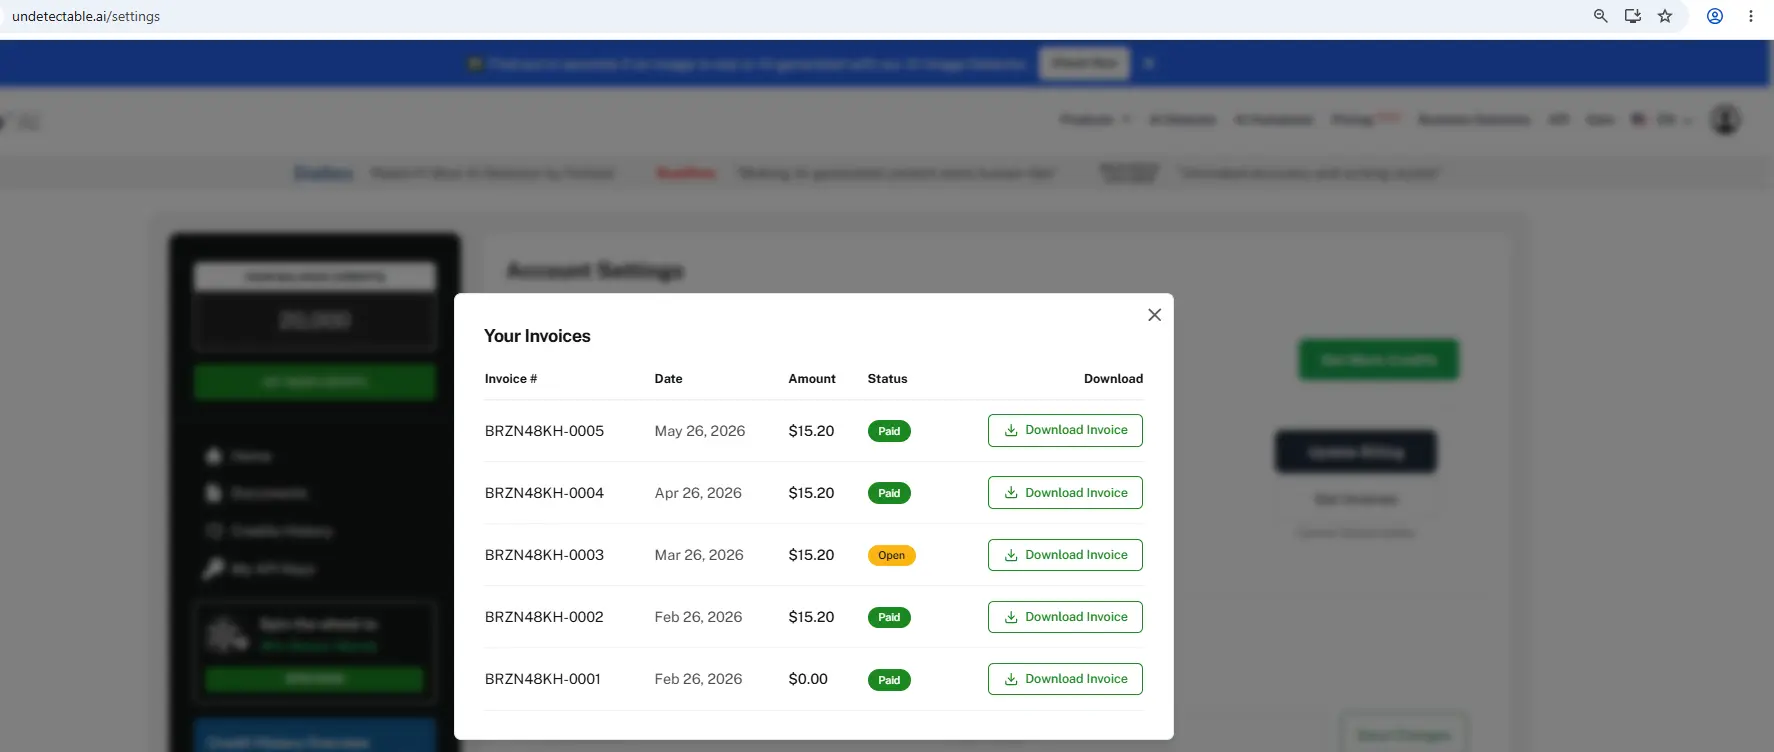Click the Status column header
The image size is (1774, 752).
(887, 379)
